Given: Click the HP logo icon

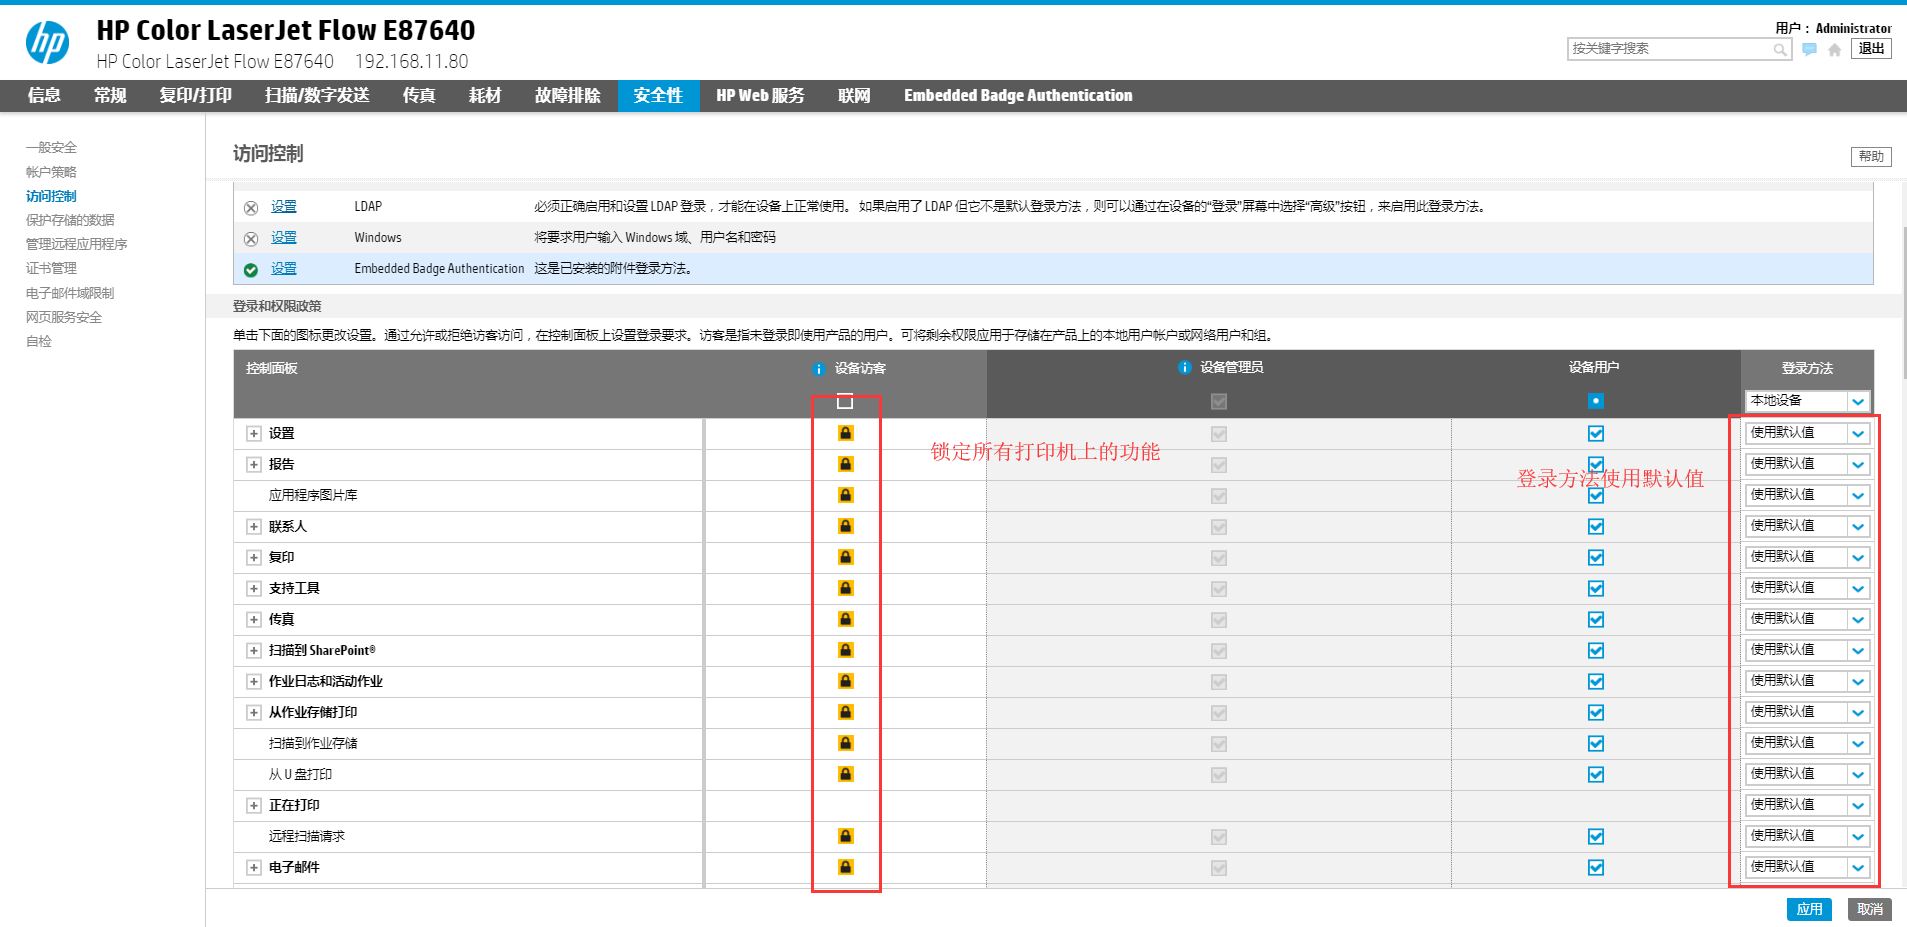Looking at the screenshot, I should click(x=47, y=43).
